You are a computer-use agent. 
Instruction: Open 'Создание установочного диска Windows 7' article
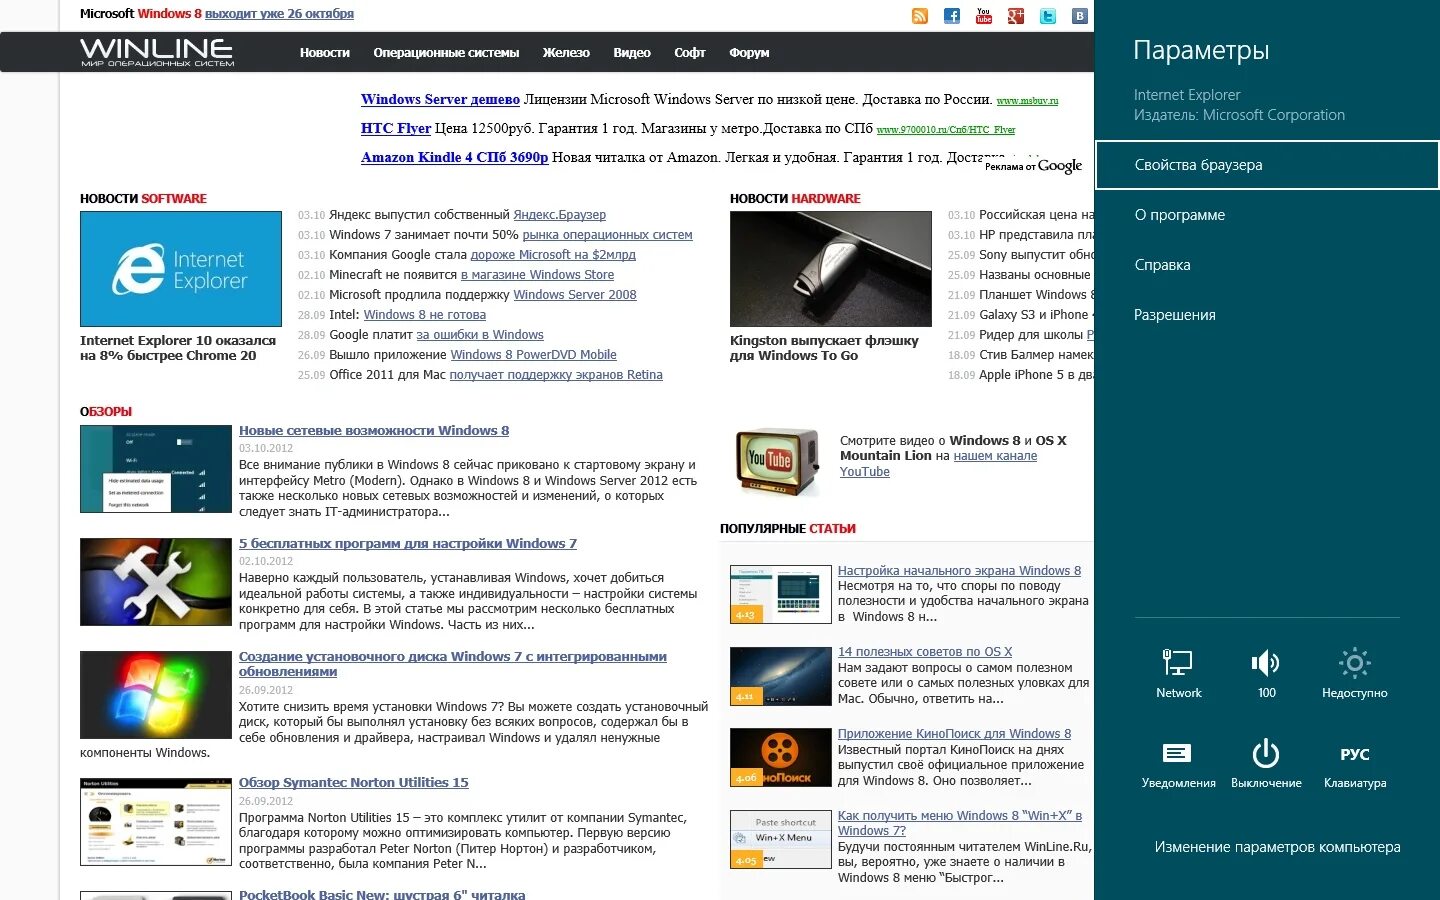click(453, 664)
